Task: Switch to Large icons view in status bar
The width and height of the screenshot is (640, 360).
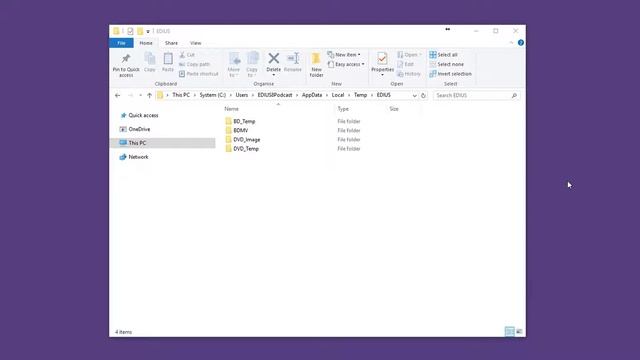Action: (x=519, y=331)
